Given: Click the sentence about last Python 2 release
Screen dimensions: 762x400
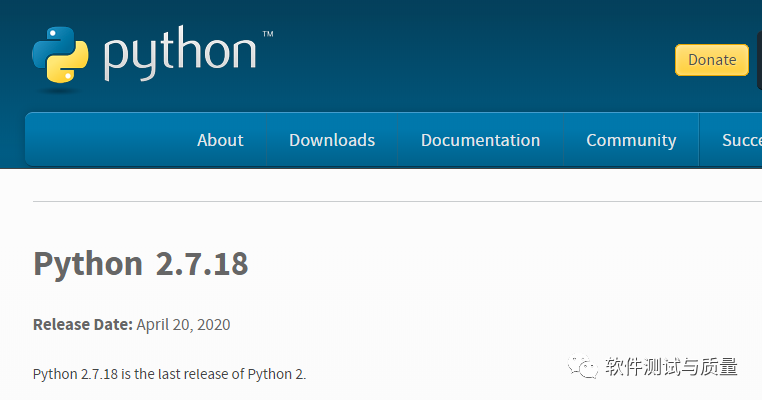Looking at the screenshot, I should pos(169,374).
